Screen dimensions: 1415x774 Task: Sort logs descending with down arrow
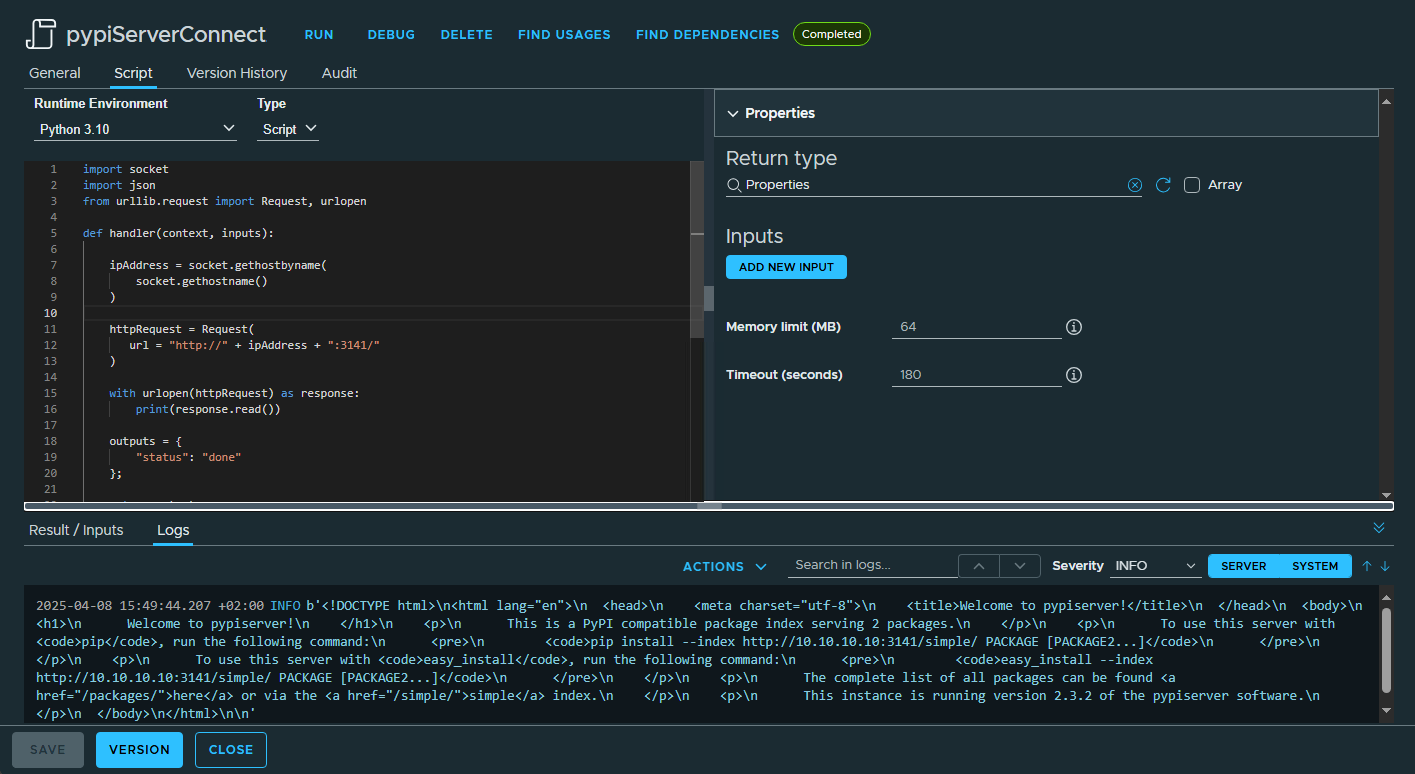tap(1385, 566)
